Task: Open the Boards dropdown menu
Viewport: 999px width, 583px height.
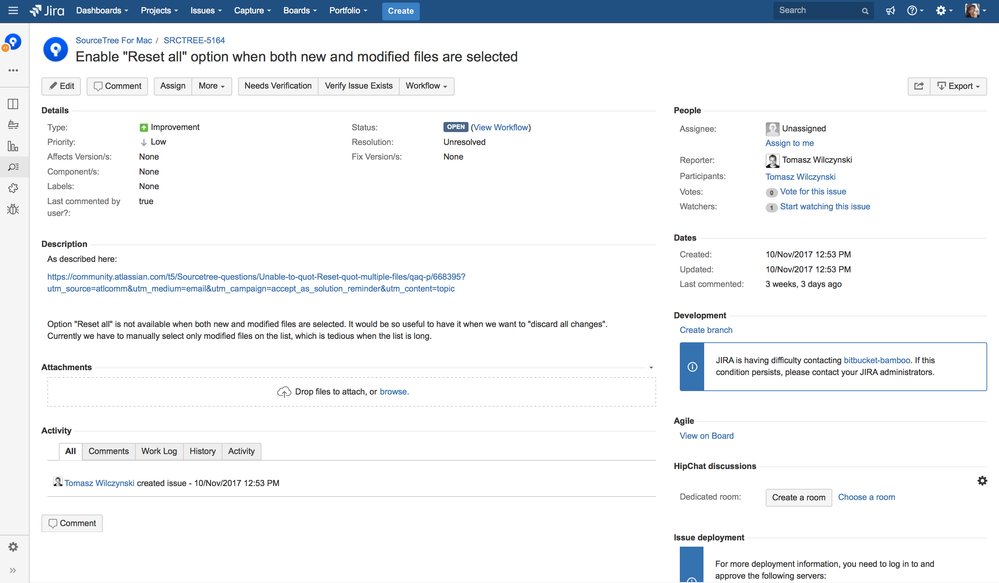Action: 300,11
